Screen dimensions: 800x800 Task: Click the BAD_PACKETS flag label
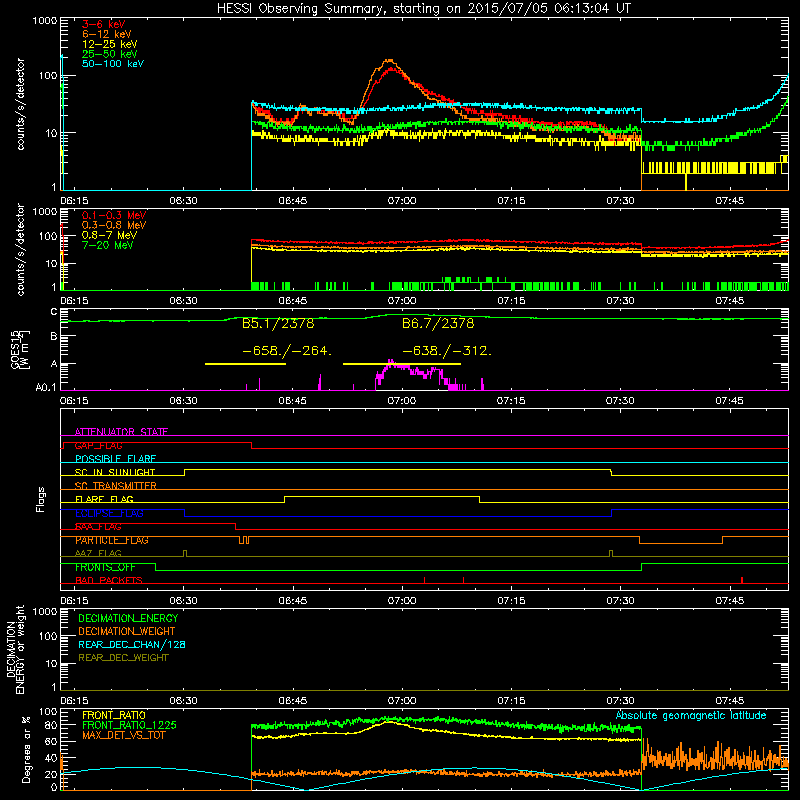click(109, 580)
